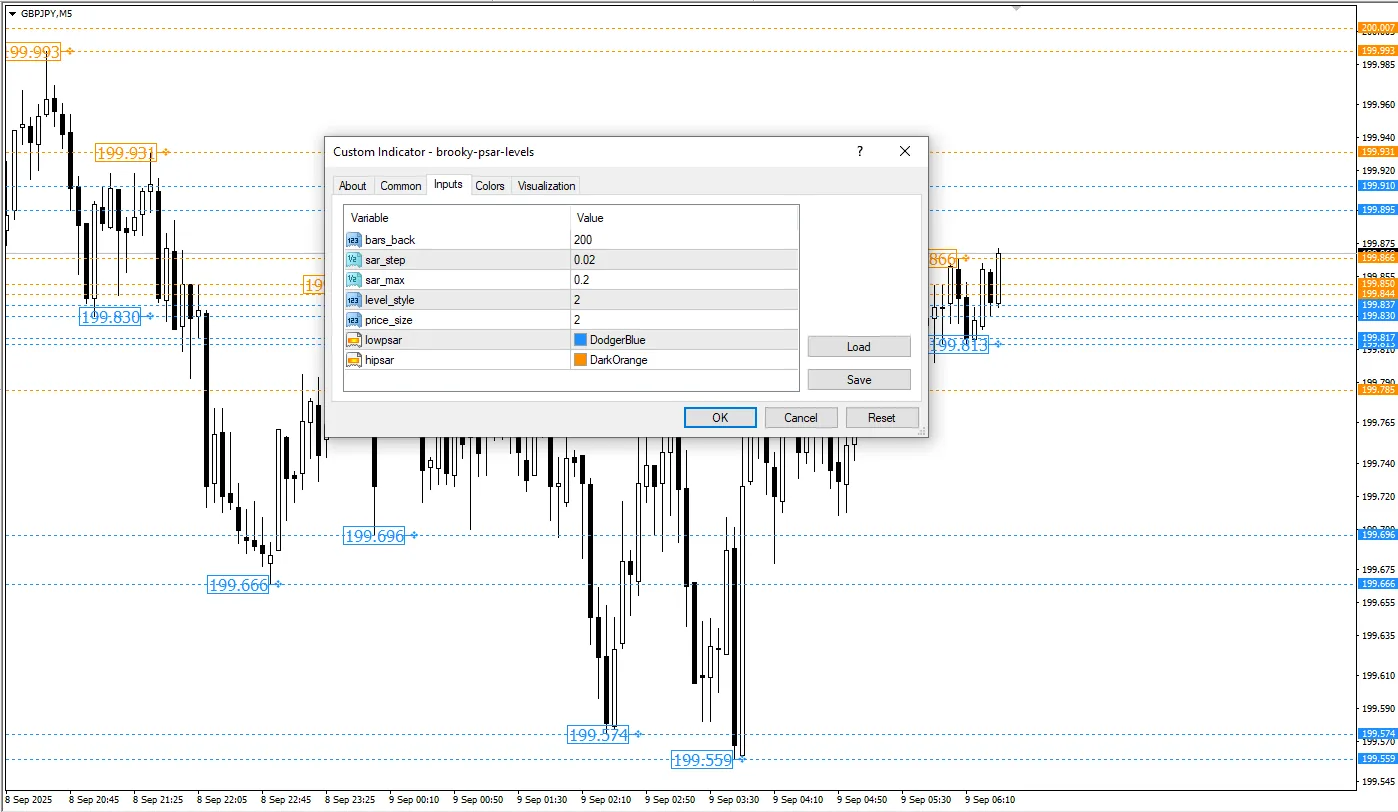The width and height of the screenshot is (1398, 812).
Task: Switch to the About tab
Action: 352,186
